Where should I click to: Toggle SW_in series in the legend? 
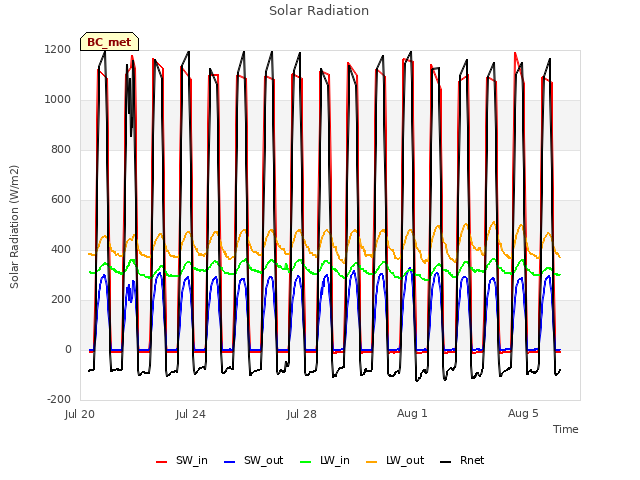[182, 460]
